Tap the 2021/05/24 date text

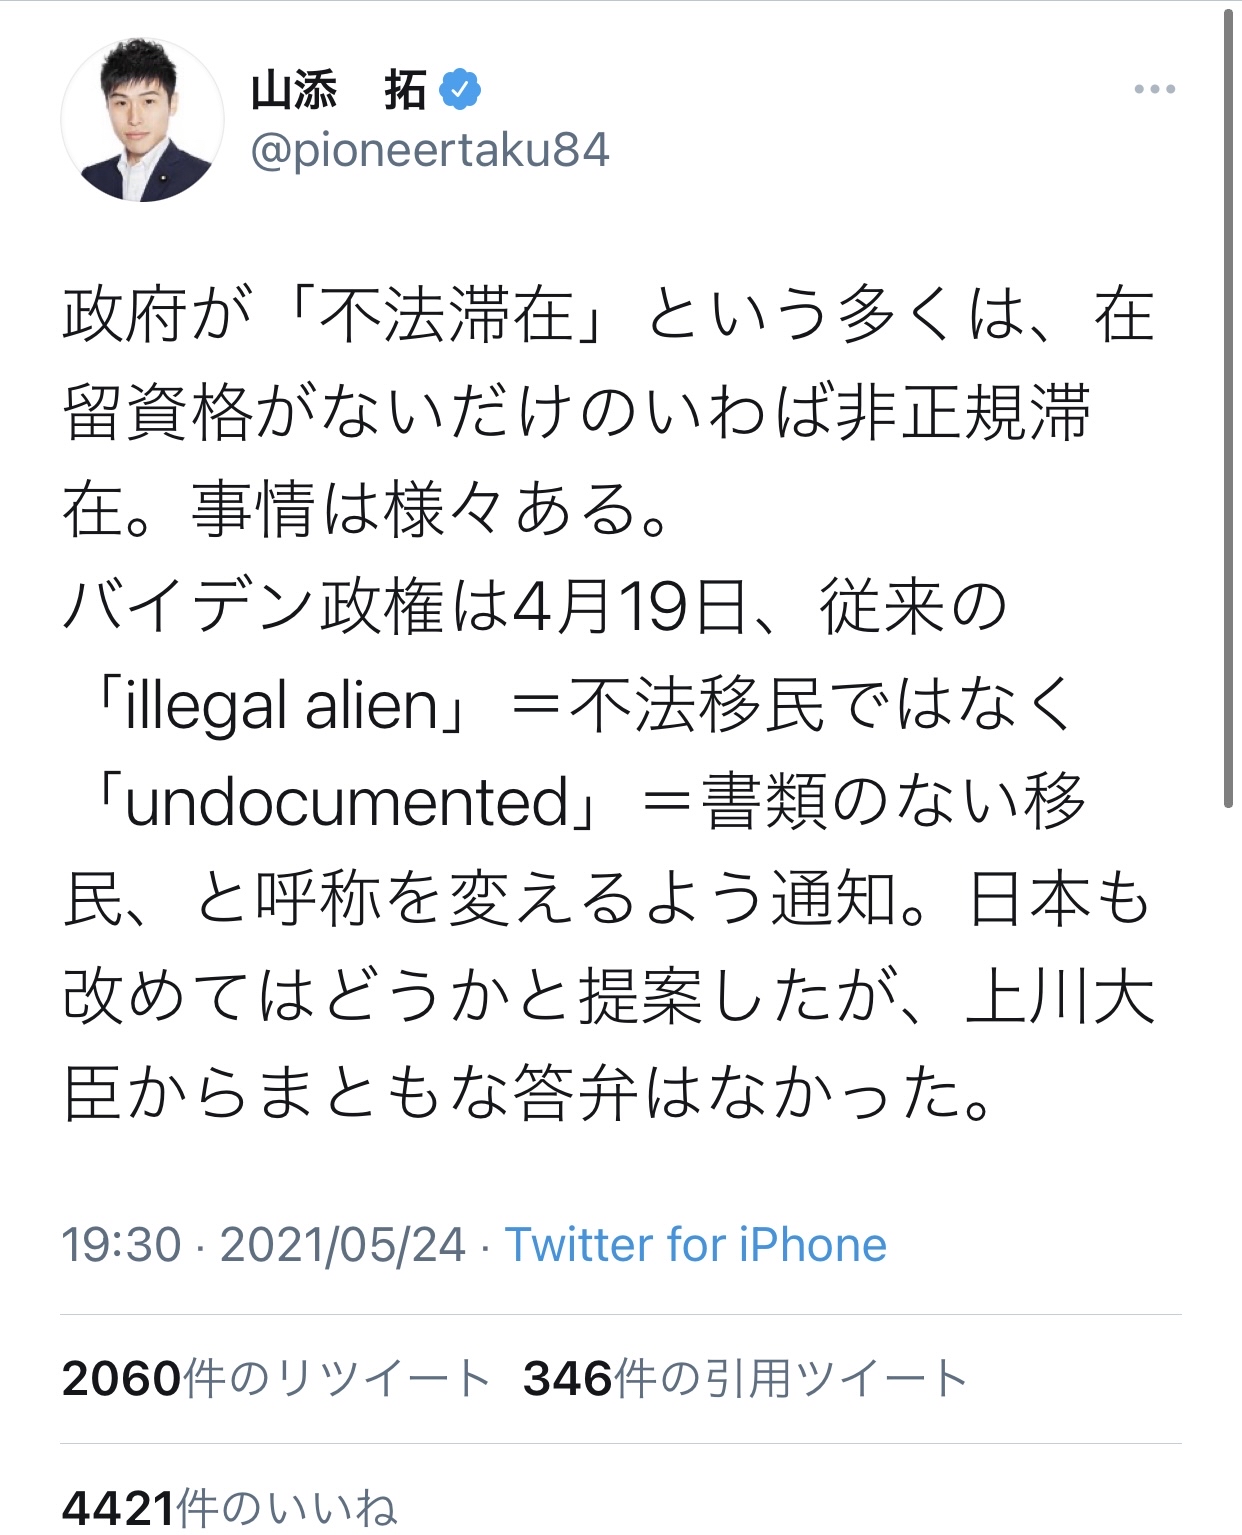343,1245
